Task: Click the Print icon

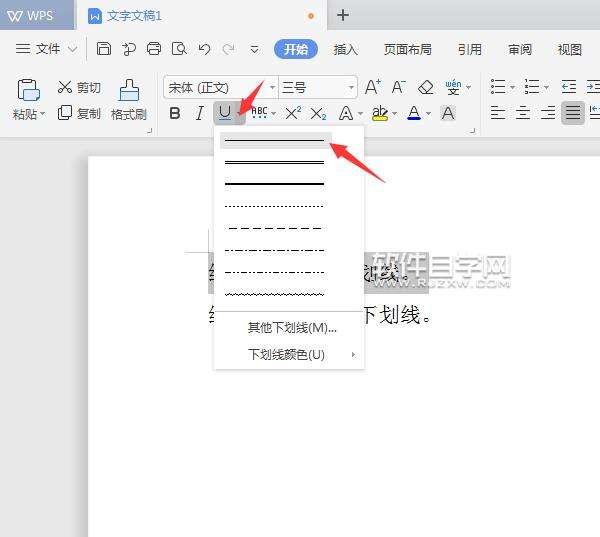Action: click(154, 49)
